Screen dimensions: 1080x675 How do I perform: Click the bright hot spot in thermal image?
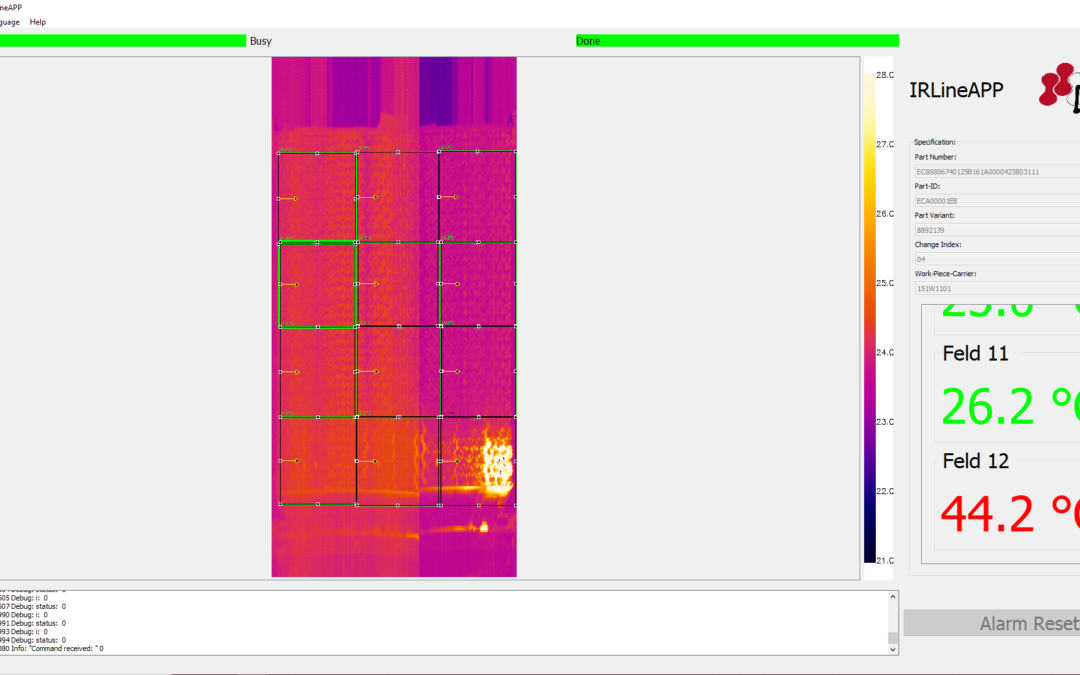497,463
